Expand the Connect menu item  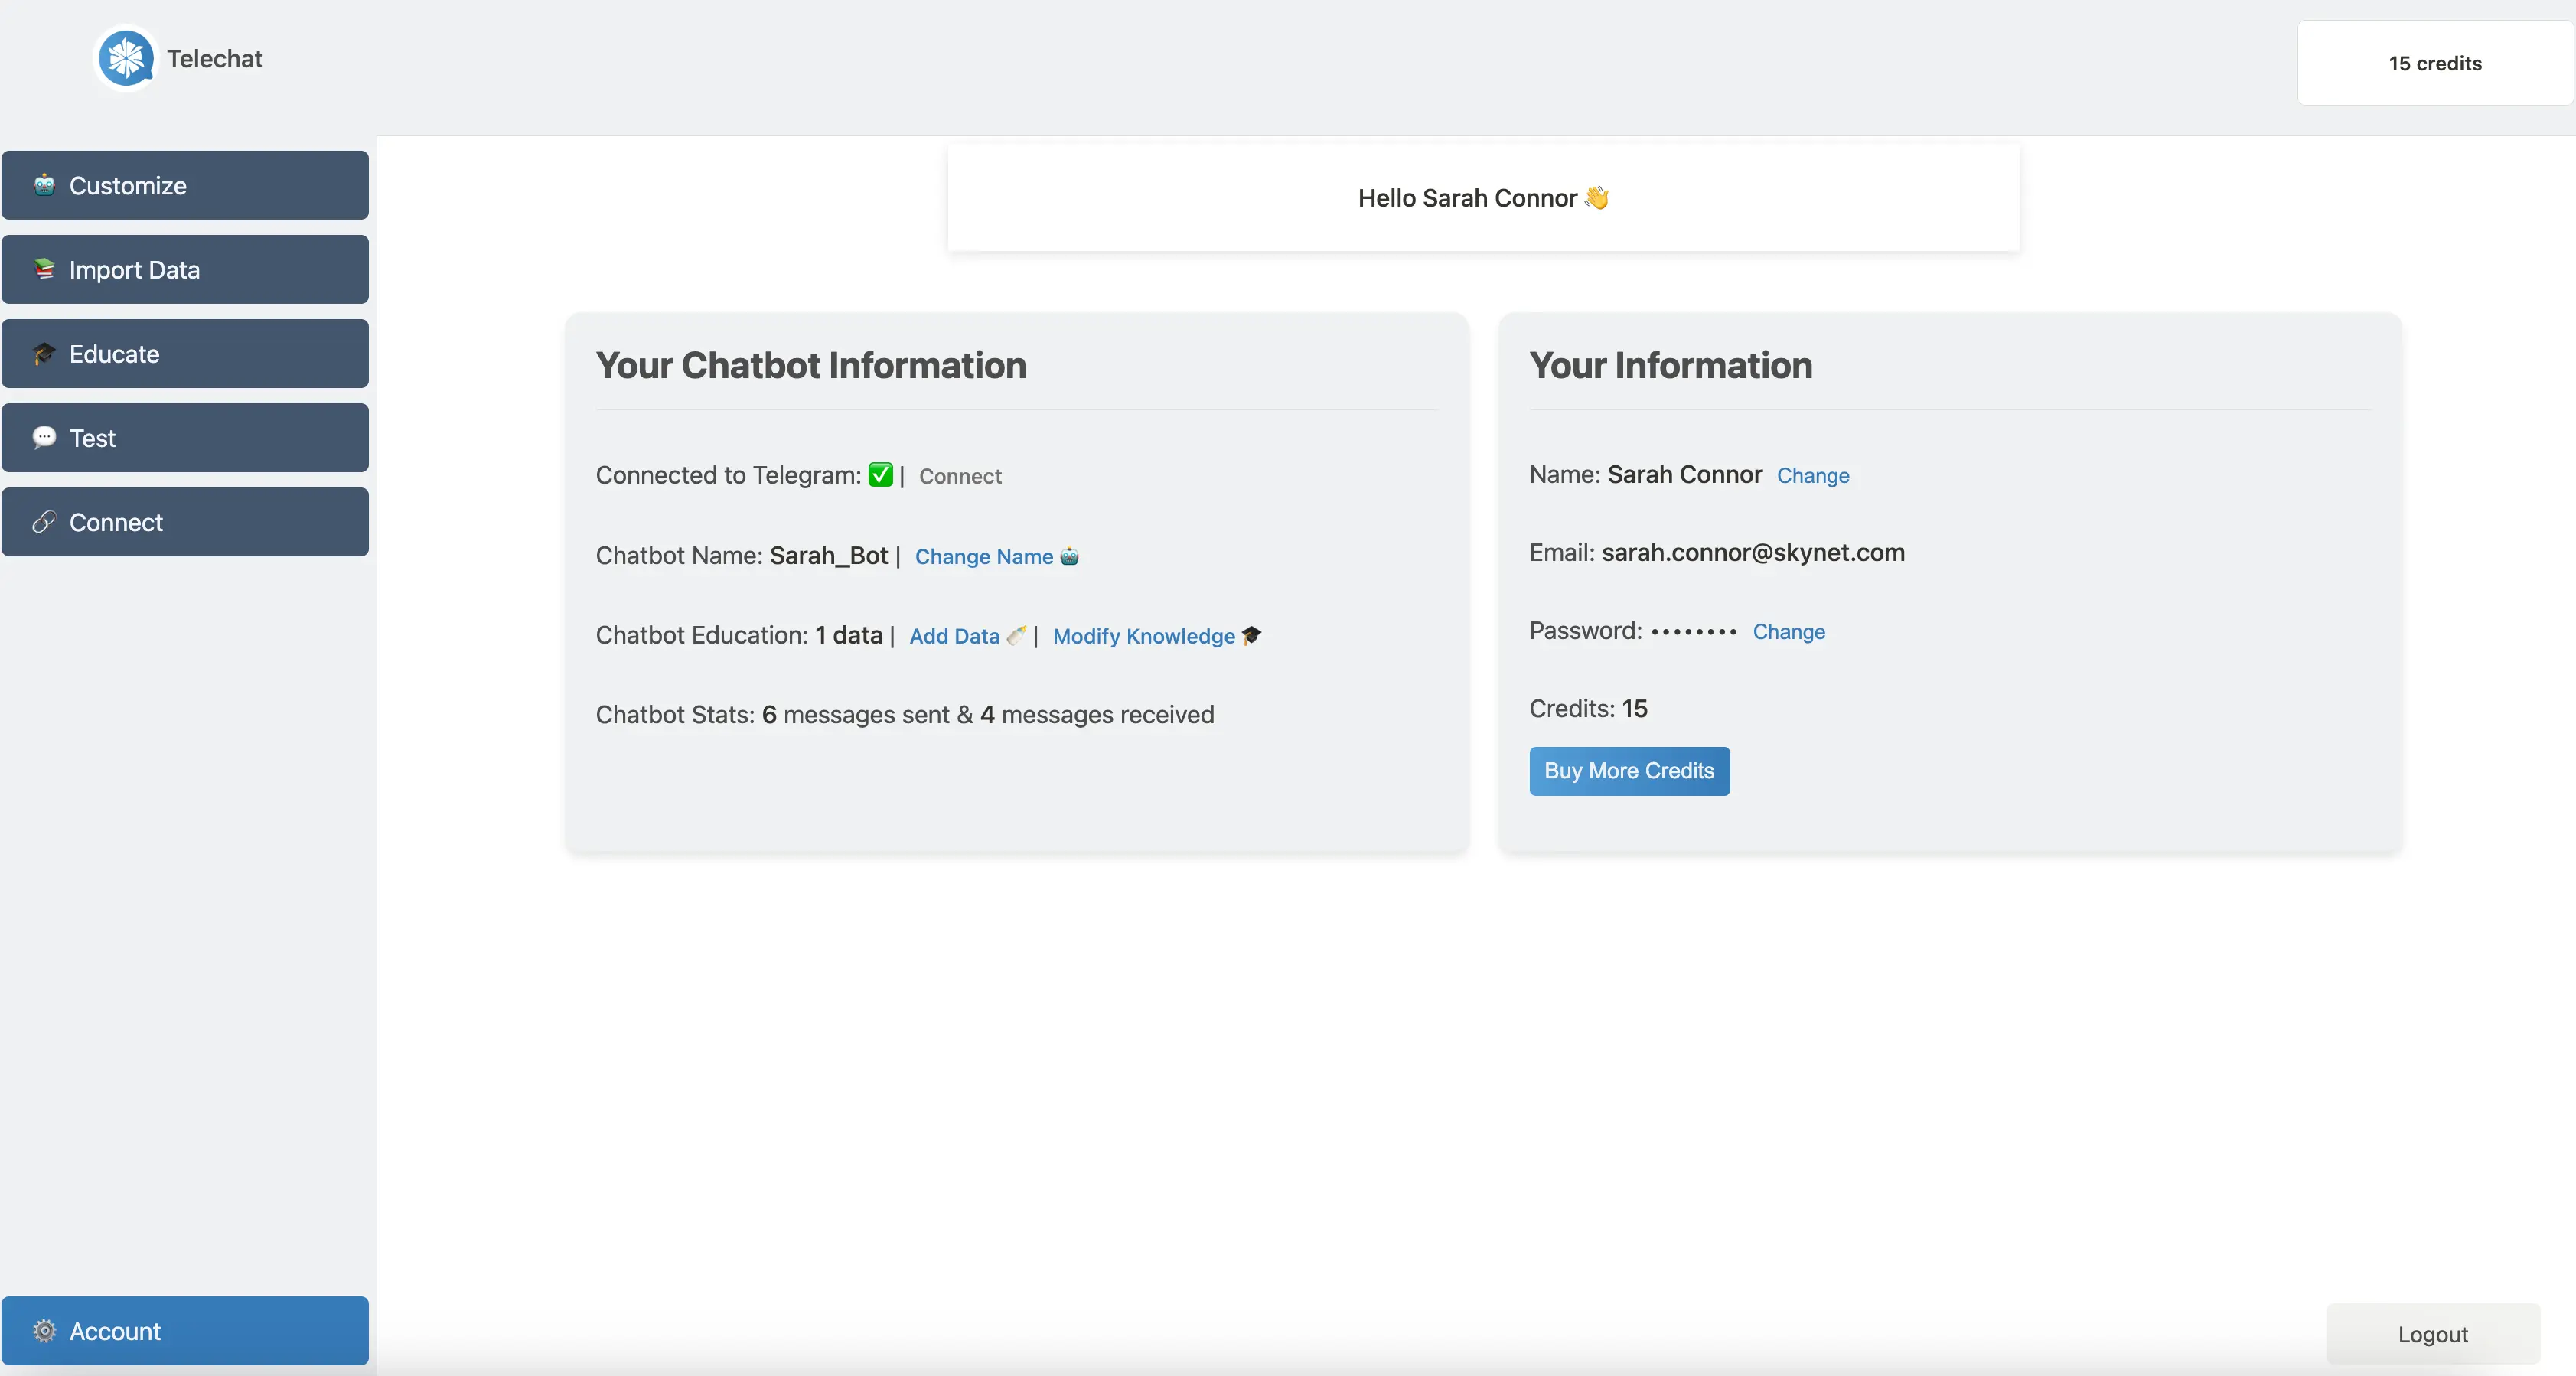pos(184,521)
